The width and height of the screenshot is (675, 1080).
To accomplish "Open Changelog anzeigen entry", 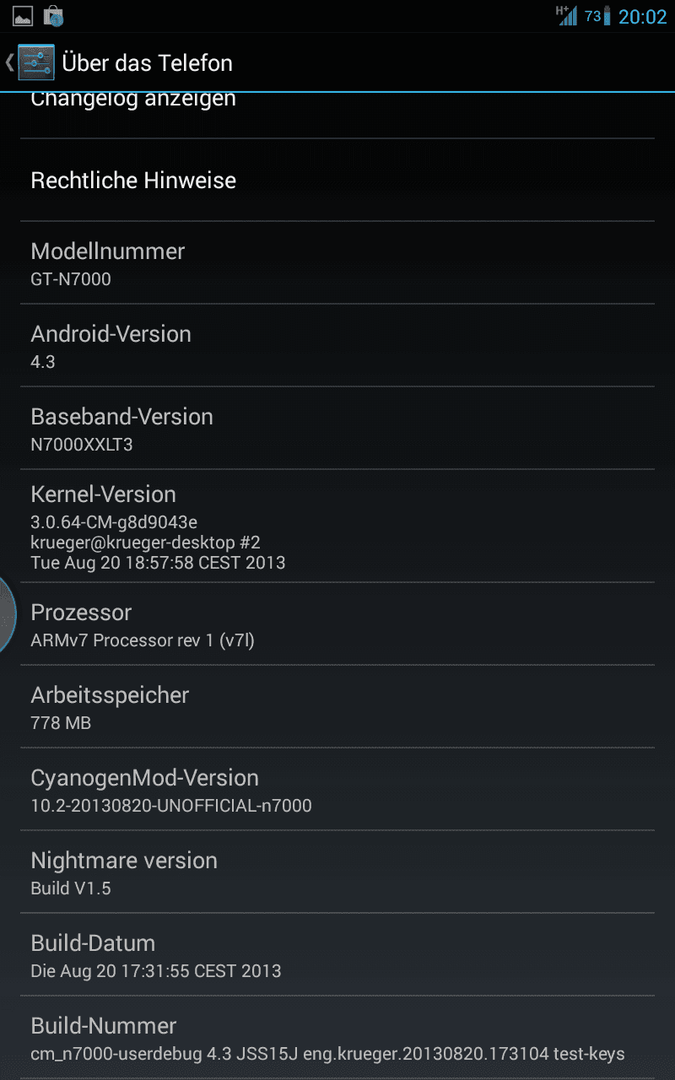I will pyautogui.click(x=338, y=115).
